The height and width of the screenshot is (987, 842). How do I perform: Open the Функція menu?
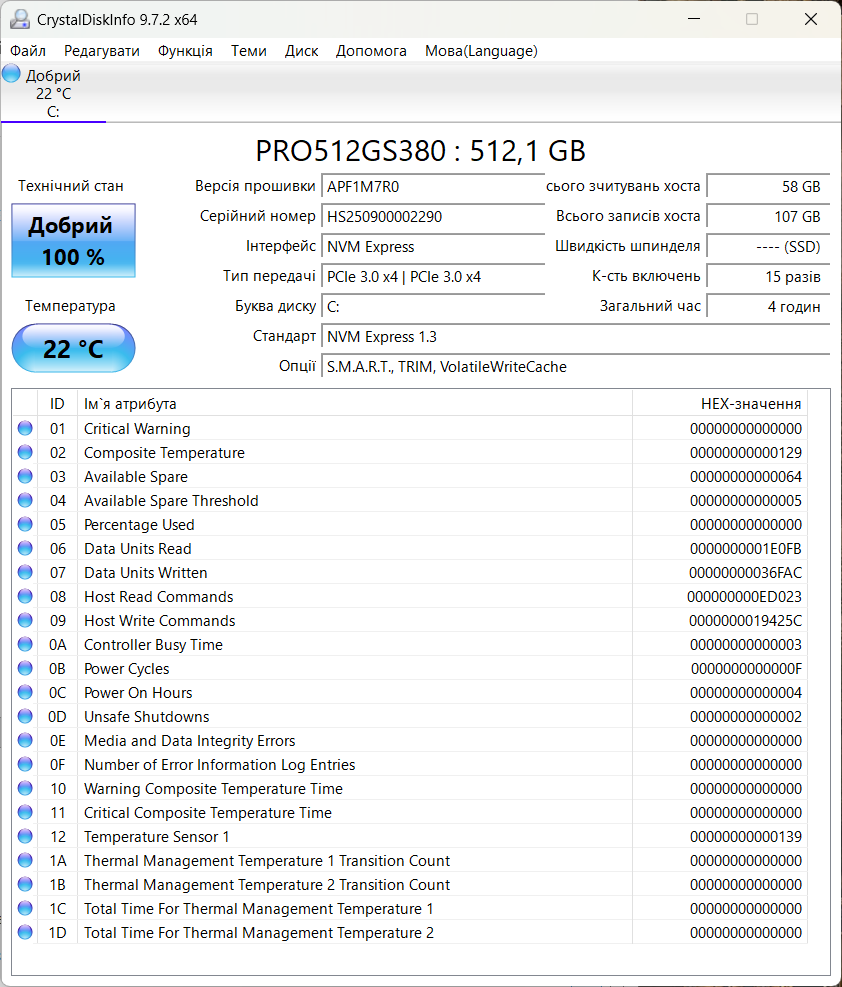185,51
